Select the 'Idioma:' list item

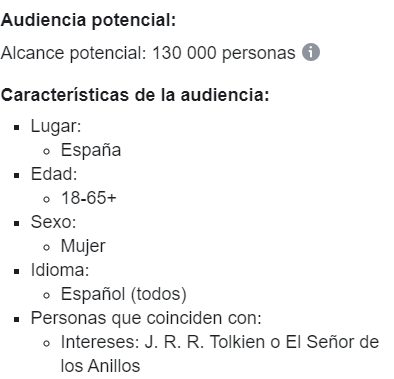(x=60, y=270)
